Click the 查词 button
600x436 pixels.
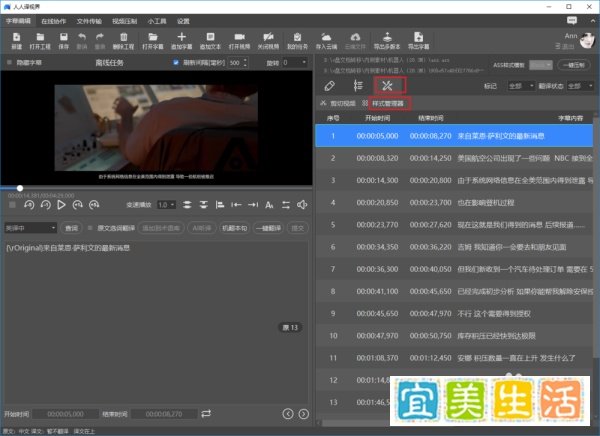click(x=71, y=228)
